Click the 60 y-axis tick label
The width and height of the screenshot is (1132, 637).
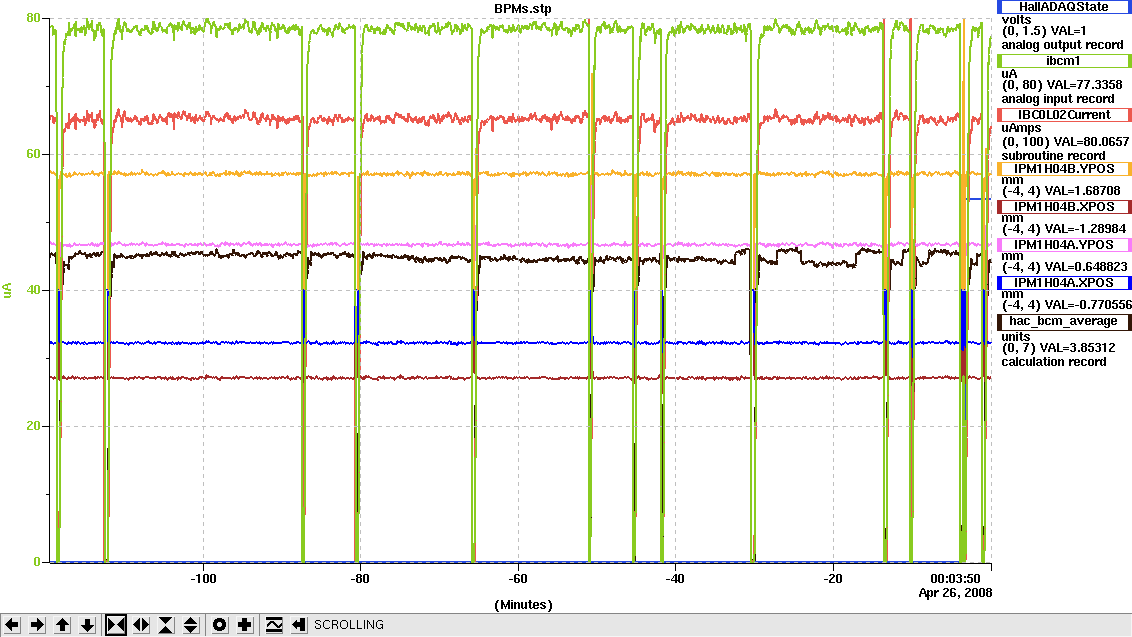(33, 154)
